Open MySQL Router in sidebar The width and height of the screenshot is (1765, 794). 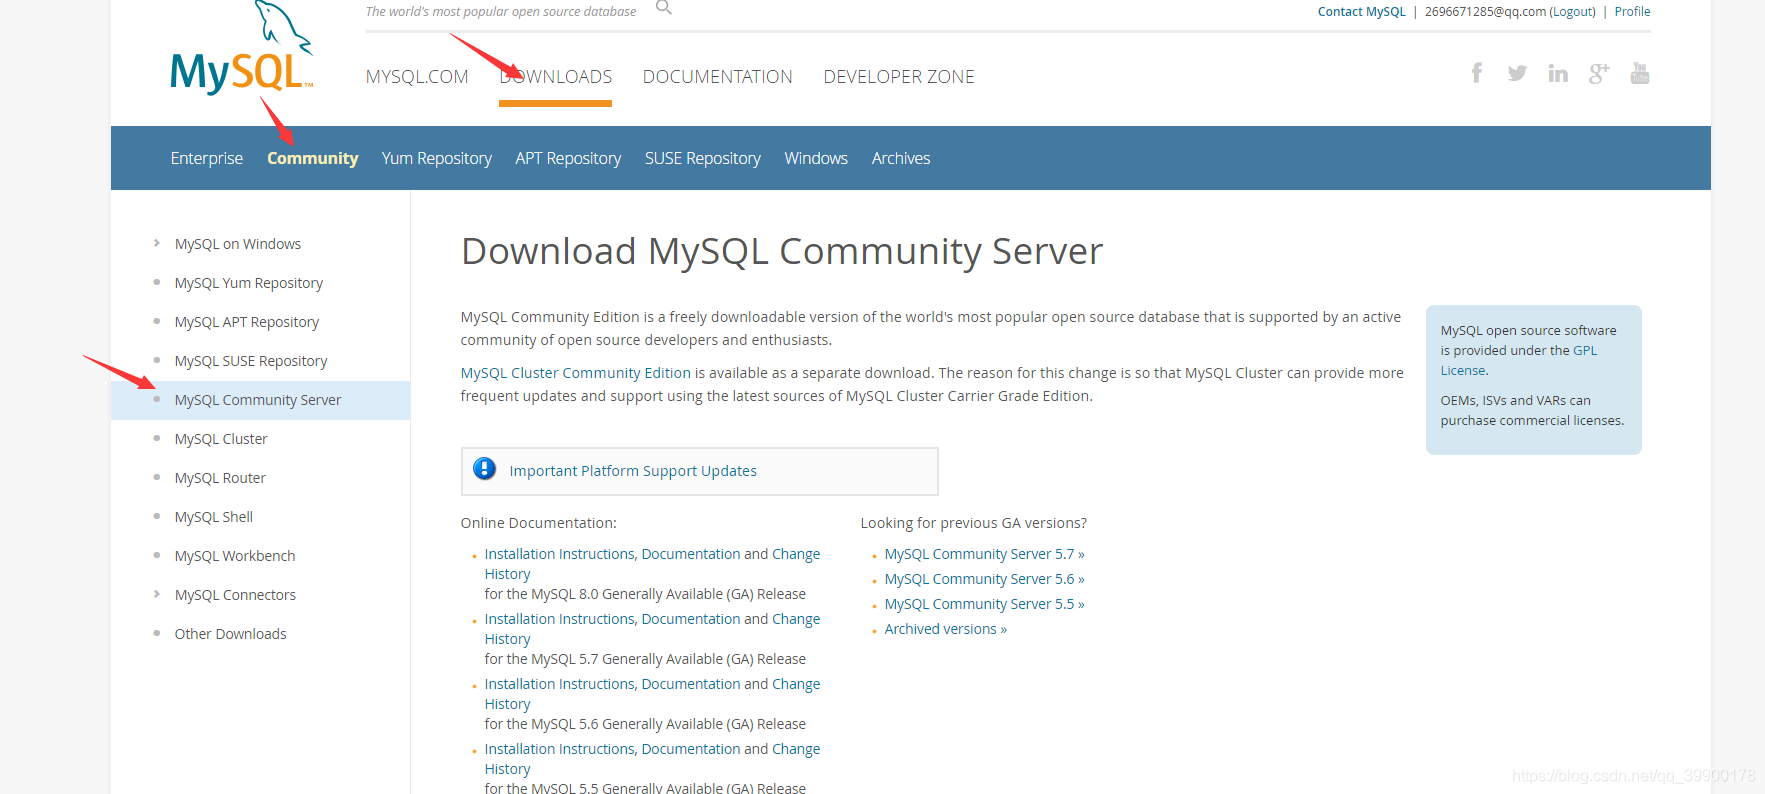click(x=220, y=478)
